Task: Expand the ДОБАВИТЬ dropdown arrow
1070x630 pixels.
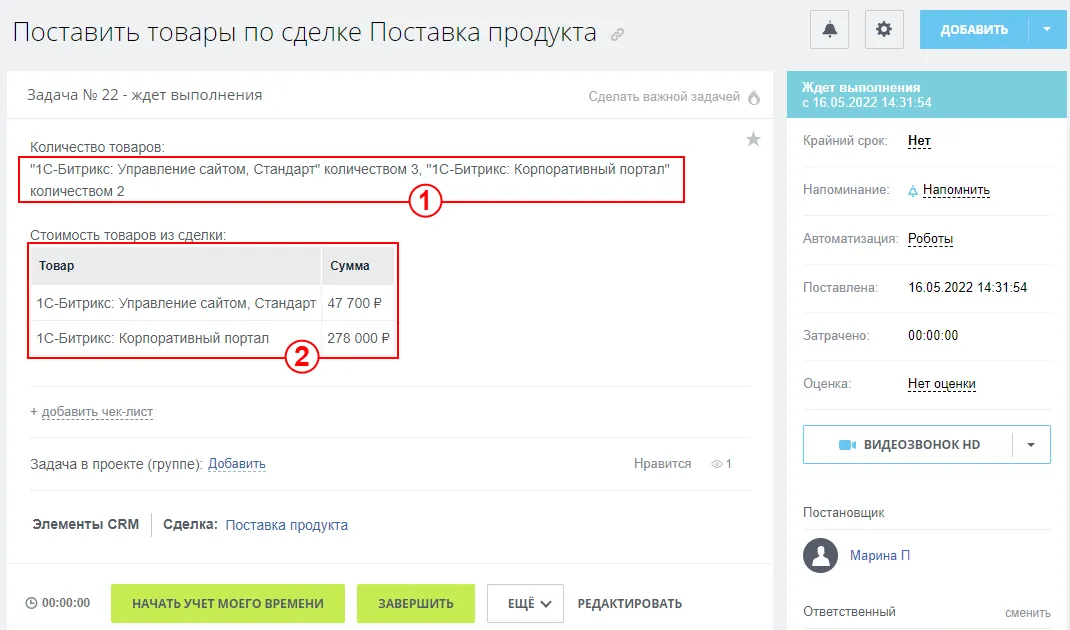Action: tap(1047, 29)
